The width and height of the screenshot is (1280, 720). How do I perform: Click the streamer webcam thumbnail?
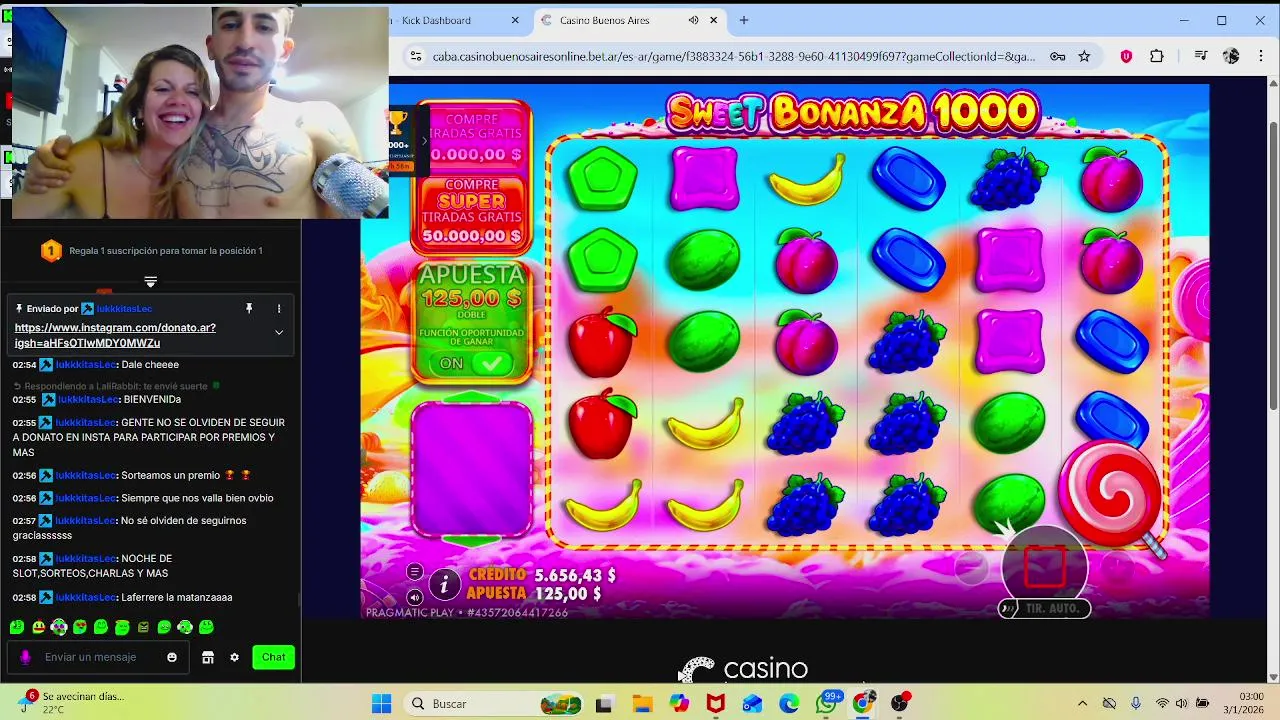pyautogui.click(x=200, y=112)
